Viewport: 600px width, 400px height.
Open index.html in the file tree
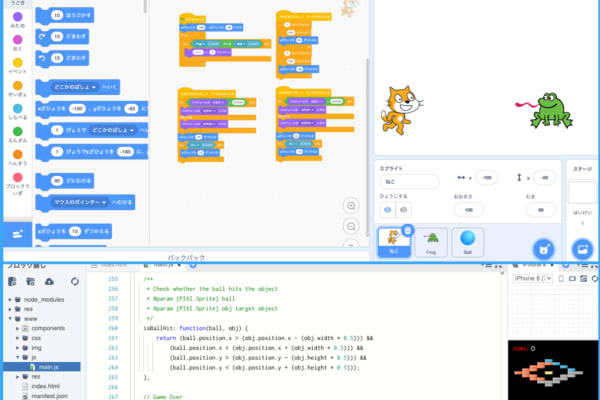tap(46, 385)
